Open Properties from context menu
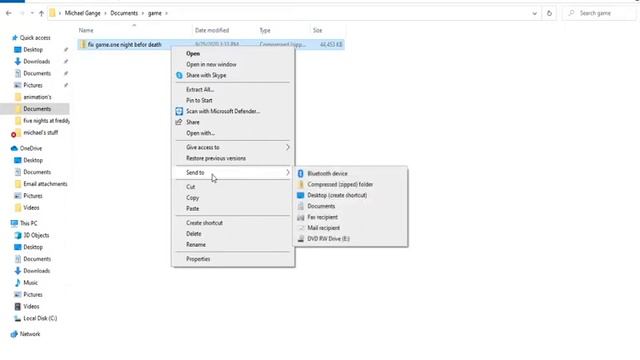This screenshot has height=360, width=640. pos(198,259)
